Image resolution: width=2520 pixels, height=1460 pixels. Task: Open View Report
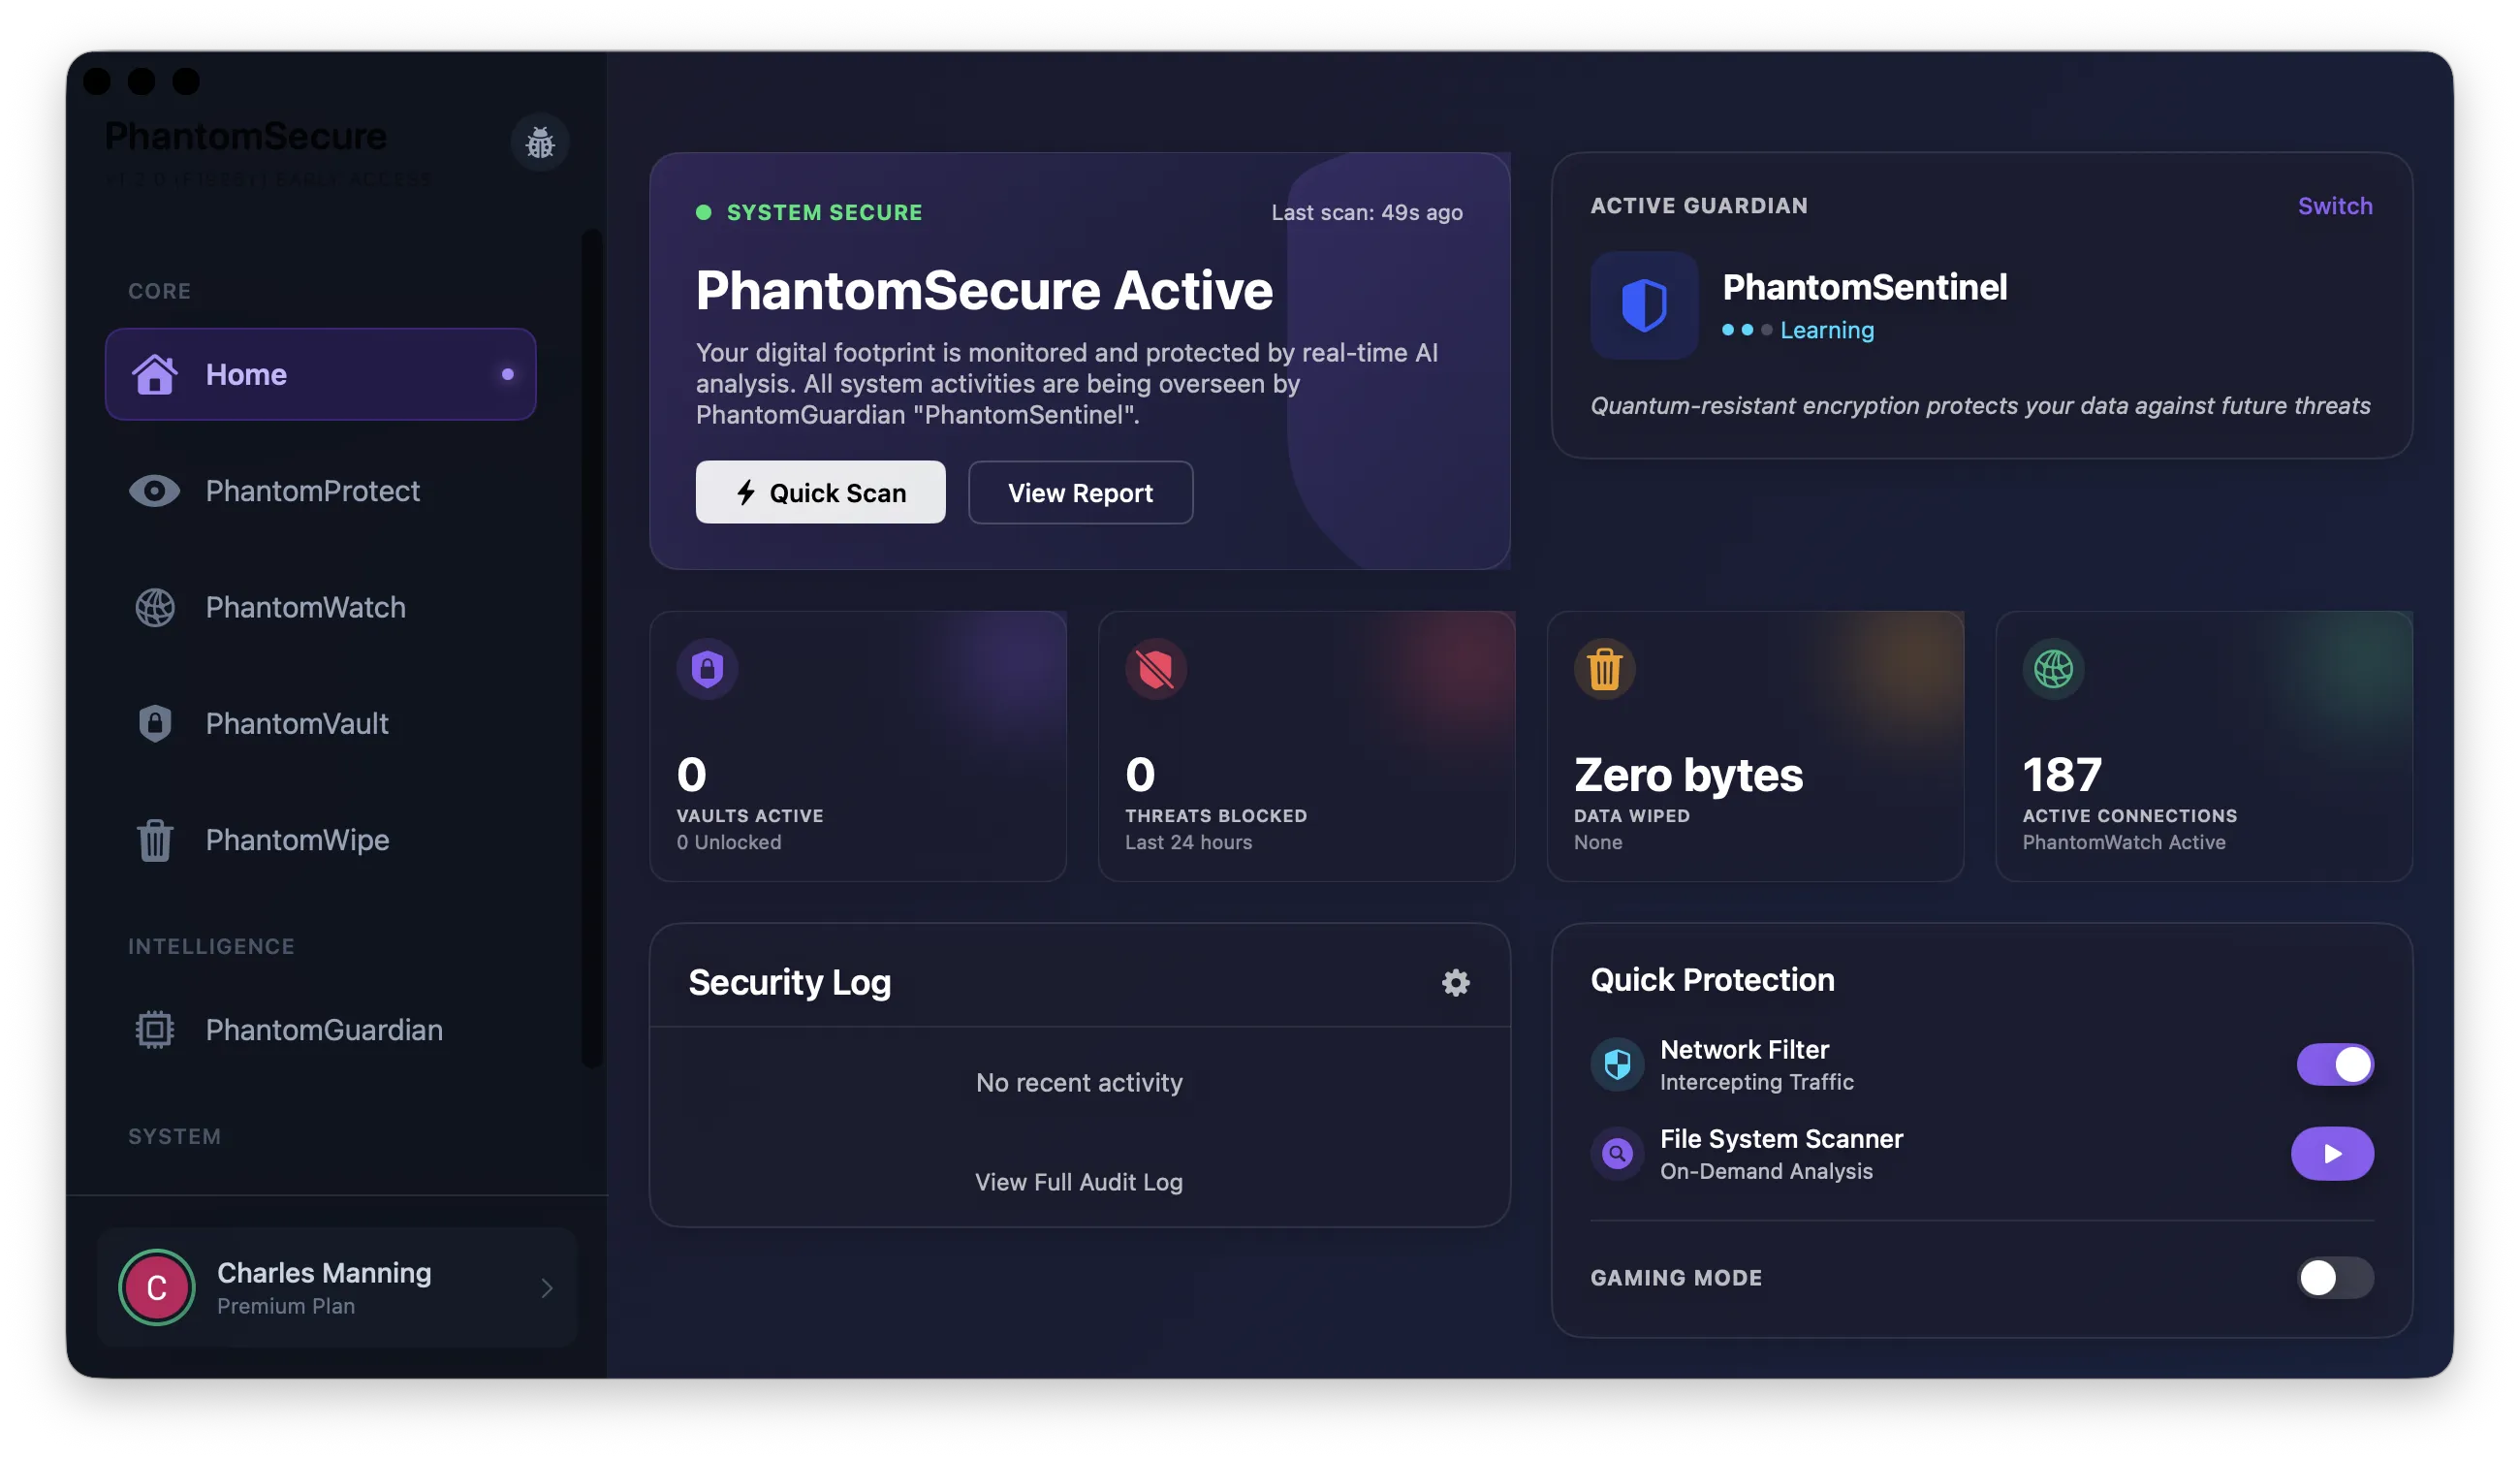tap(1080, 492)
